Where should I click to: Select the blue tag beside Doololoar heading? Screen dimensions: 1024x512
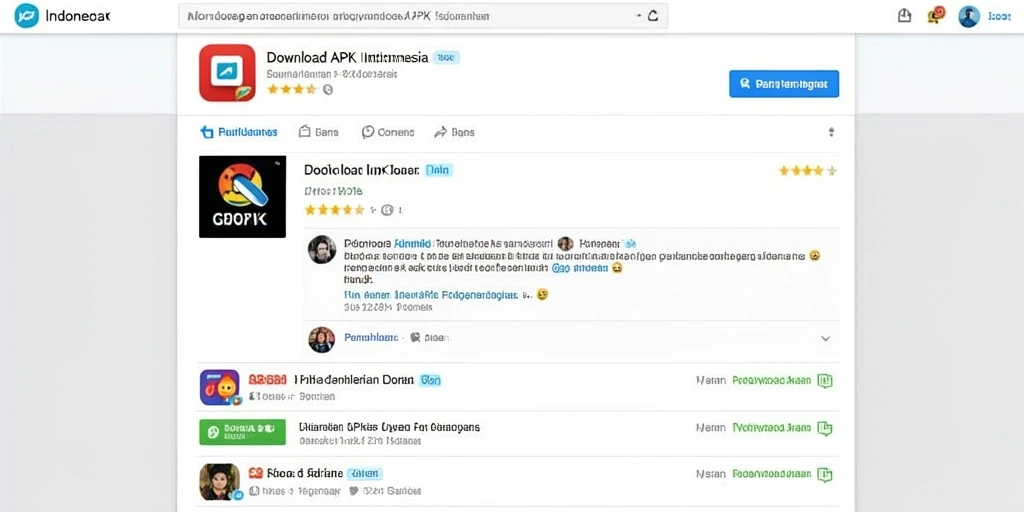click(438, 170)
